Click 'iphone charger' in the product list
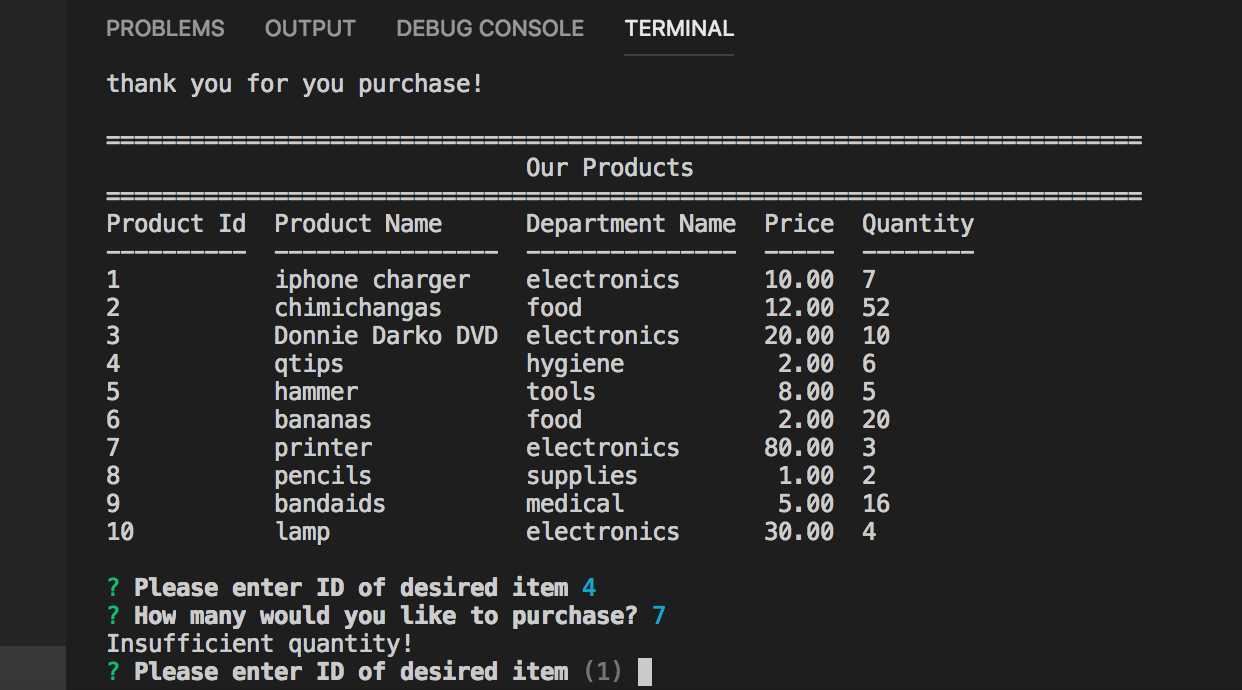The height and width of the screenshot is (690, 1242). click(372, 280)
